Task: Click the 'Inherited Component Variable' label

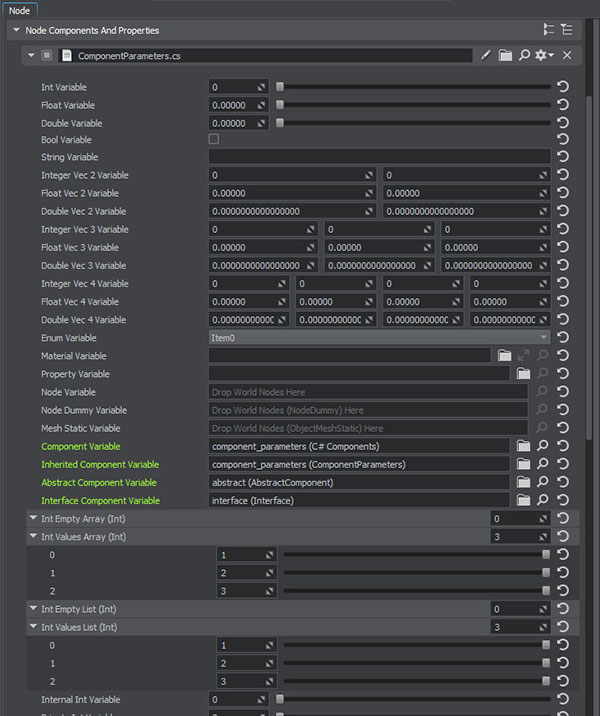Action: tap(100, 464)
